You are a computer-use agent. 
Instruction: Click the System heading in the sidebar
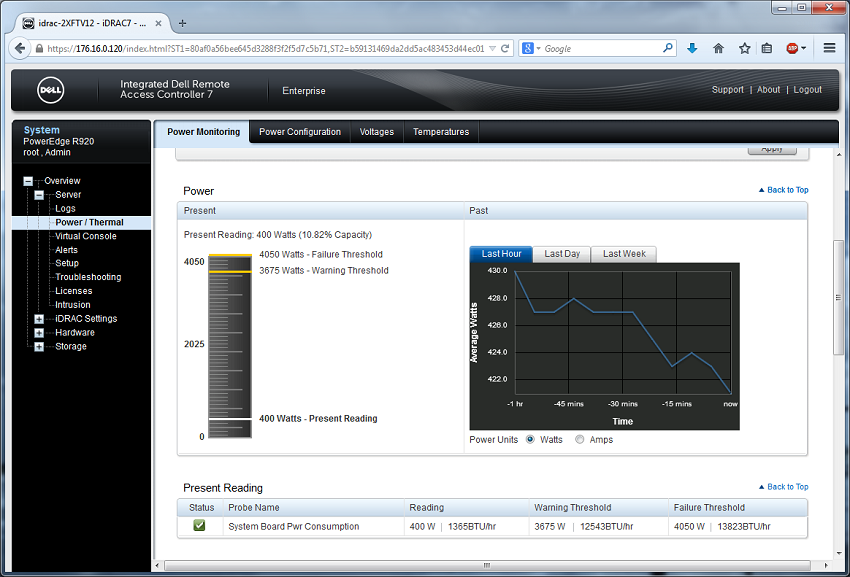click(x=42, y=130)
